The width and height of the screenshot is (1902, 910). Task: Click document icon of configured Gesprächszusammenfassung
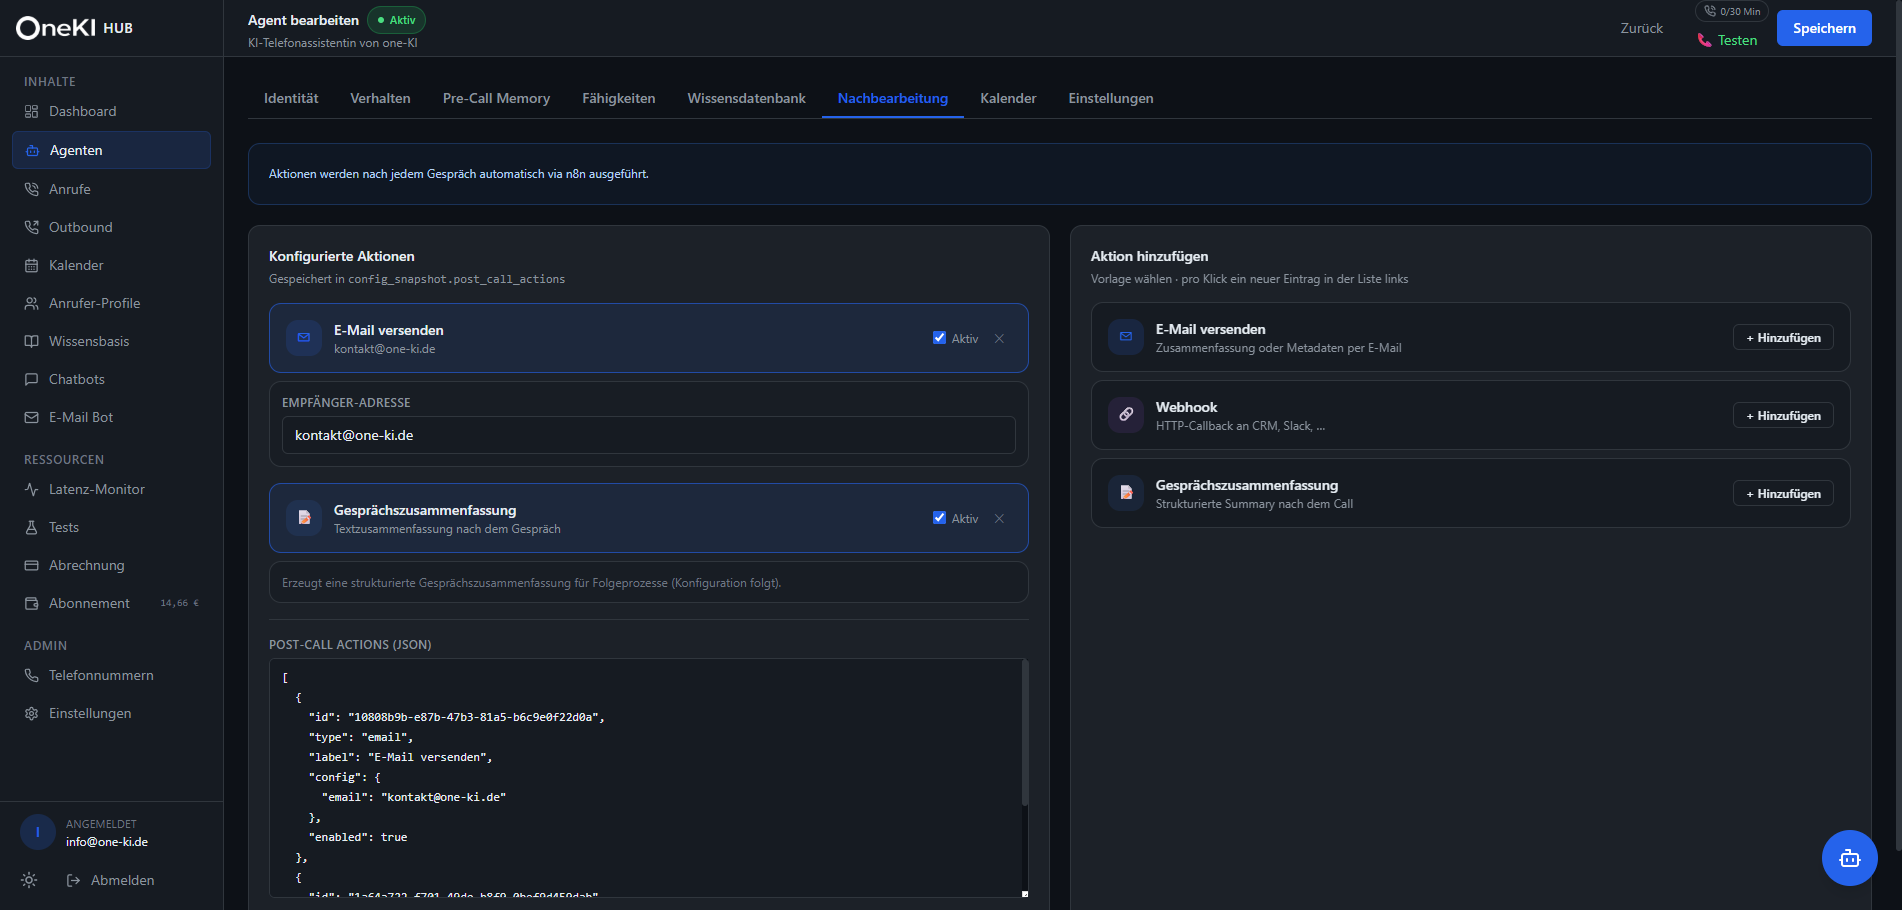point(304,518)
